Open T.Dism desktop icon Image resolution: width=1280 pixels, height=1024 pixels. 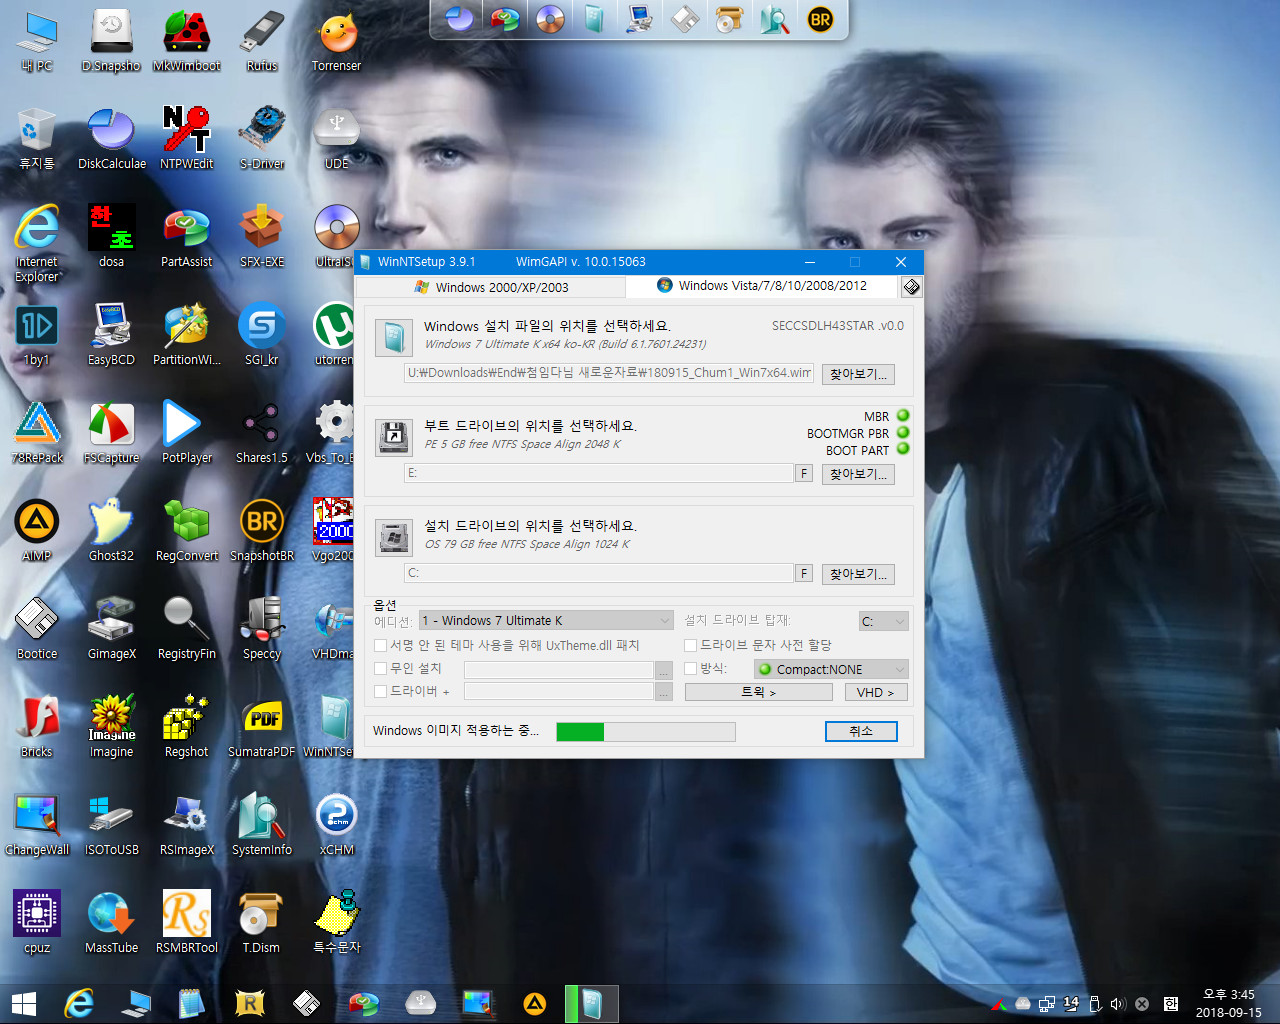pos(262,922)
